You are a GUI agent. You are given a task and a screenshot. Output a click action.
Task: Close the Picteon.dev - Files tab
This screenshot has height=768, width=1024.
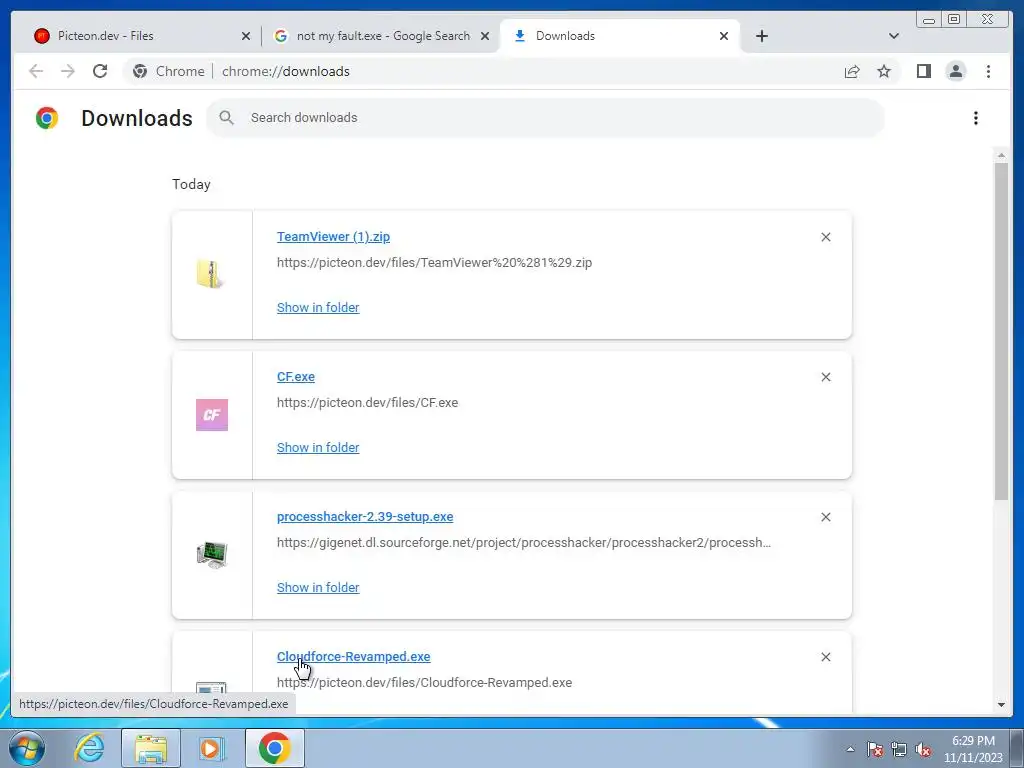[x=246, y=36]
